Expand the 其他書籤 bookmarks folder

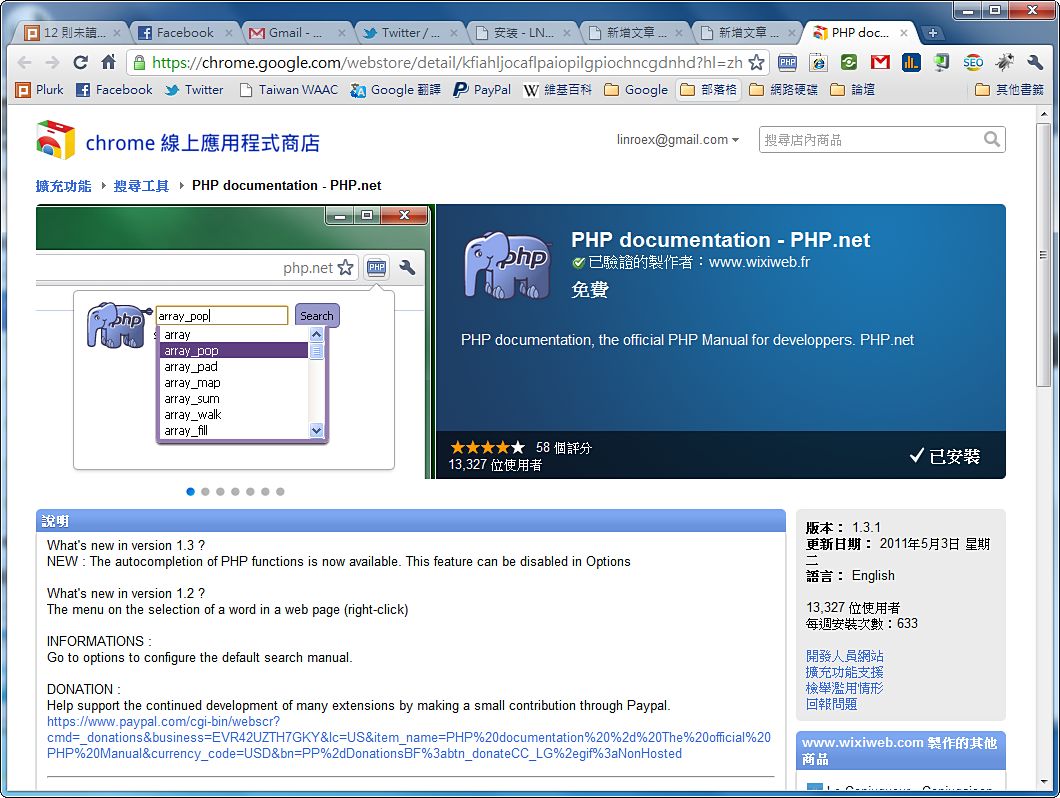click(x=1010, y=89)
